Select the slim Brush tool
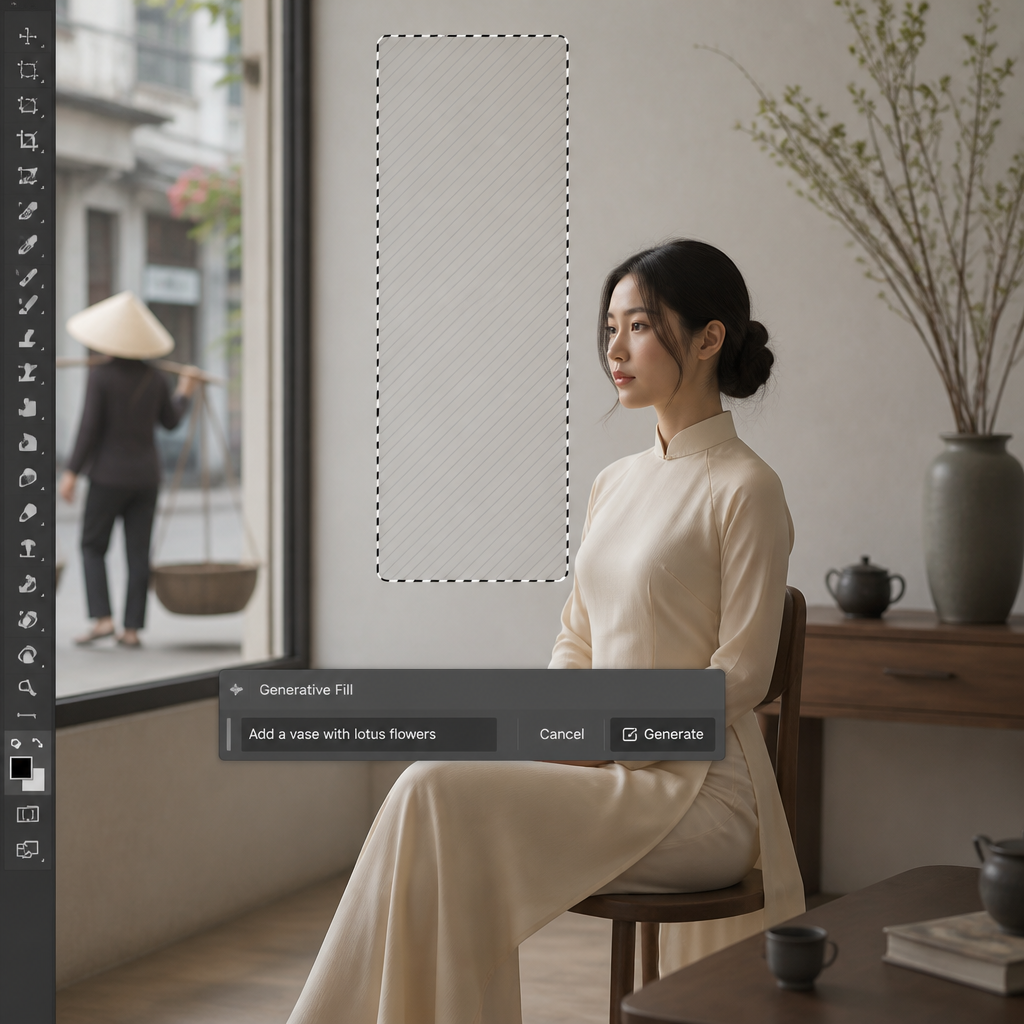 click(x=27, y=278)
